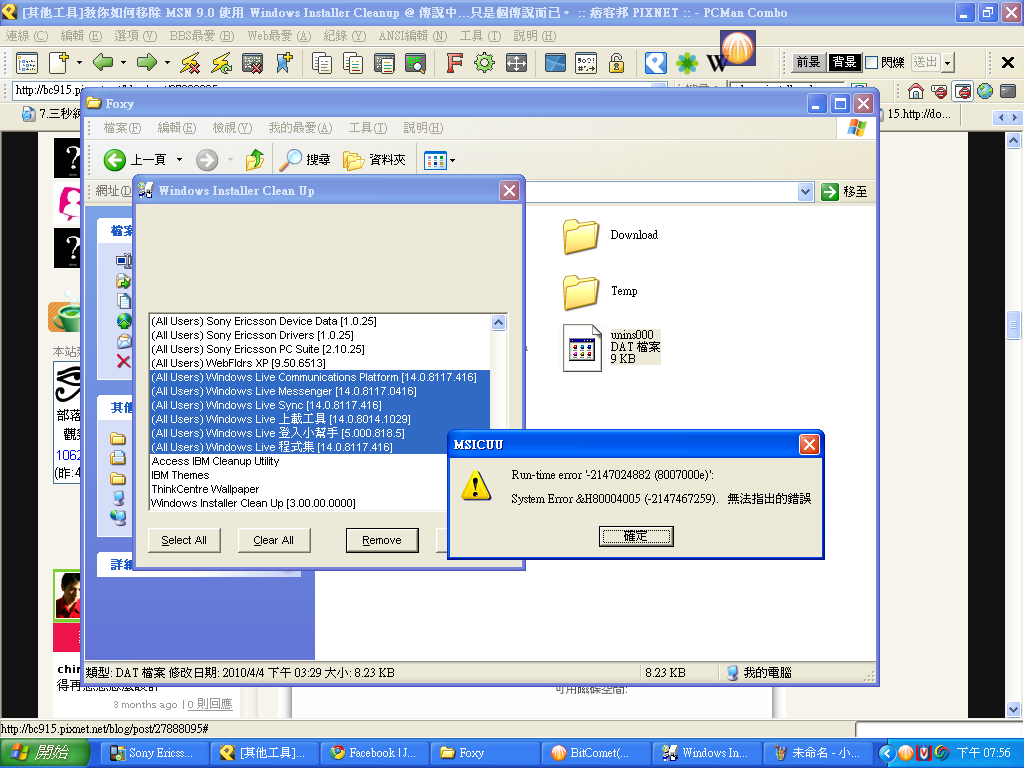Open the 工具 menu in Foxy window
Viewport: 1024px width, 768px height.
coord(368,128)
